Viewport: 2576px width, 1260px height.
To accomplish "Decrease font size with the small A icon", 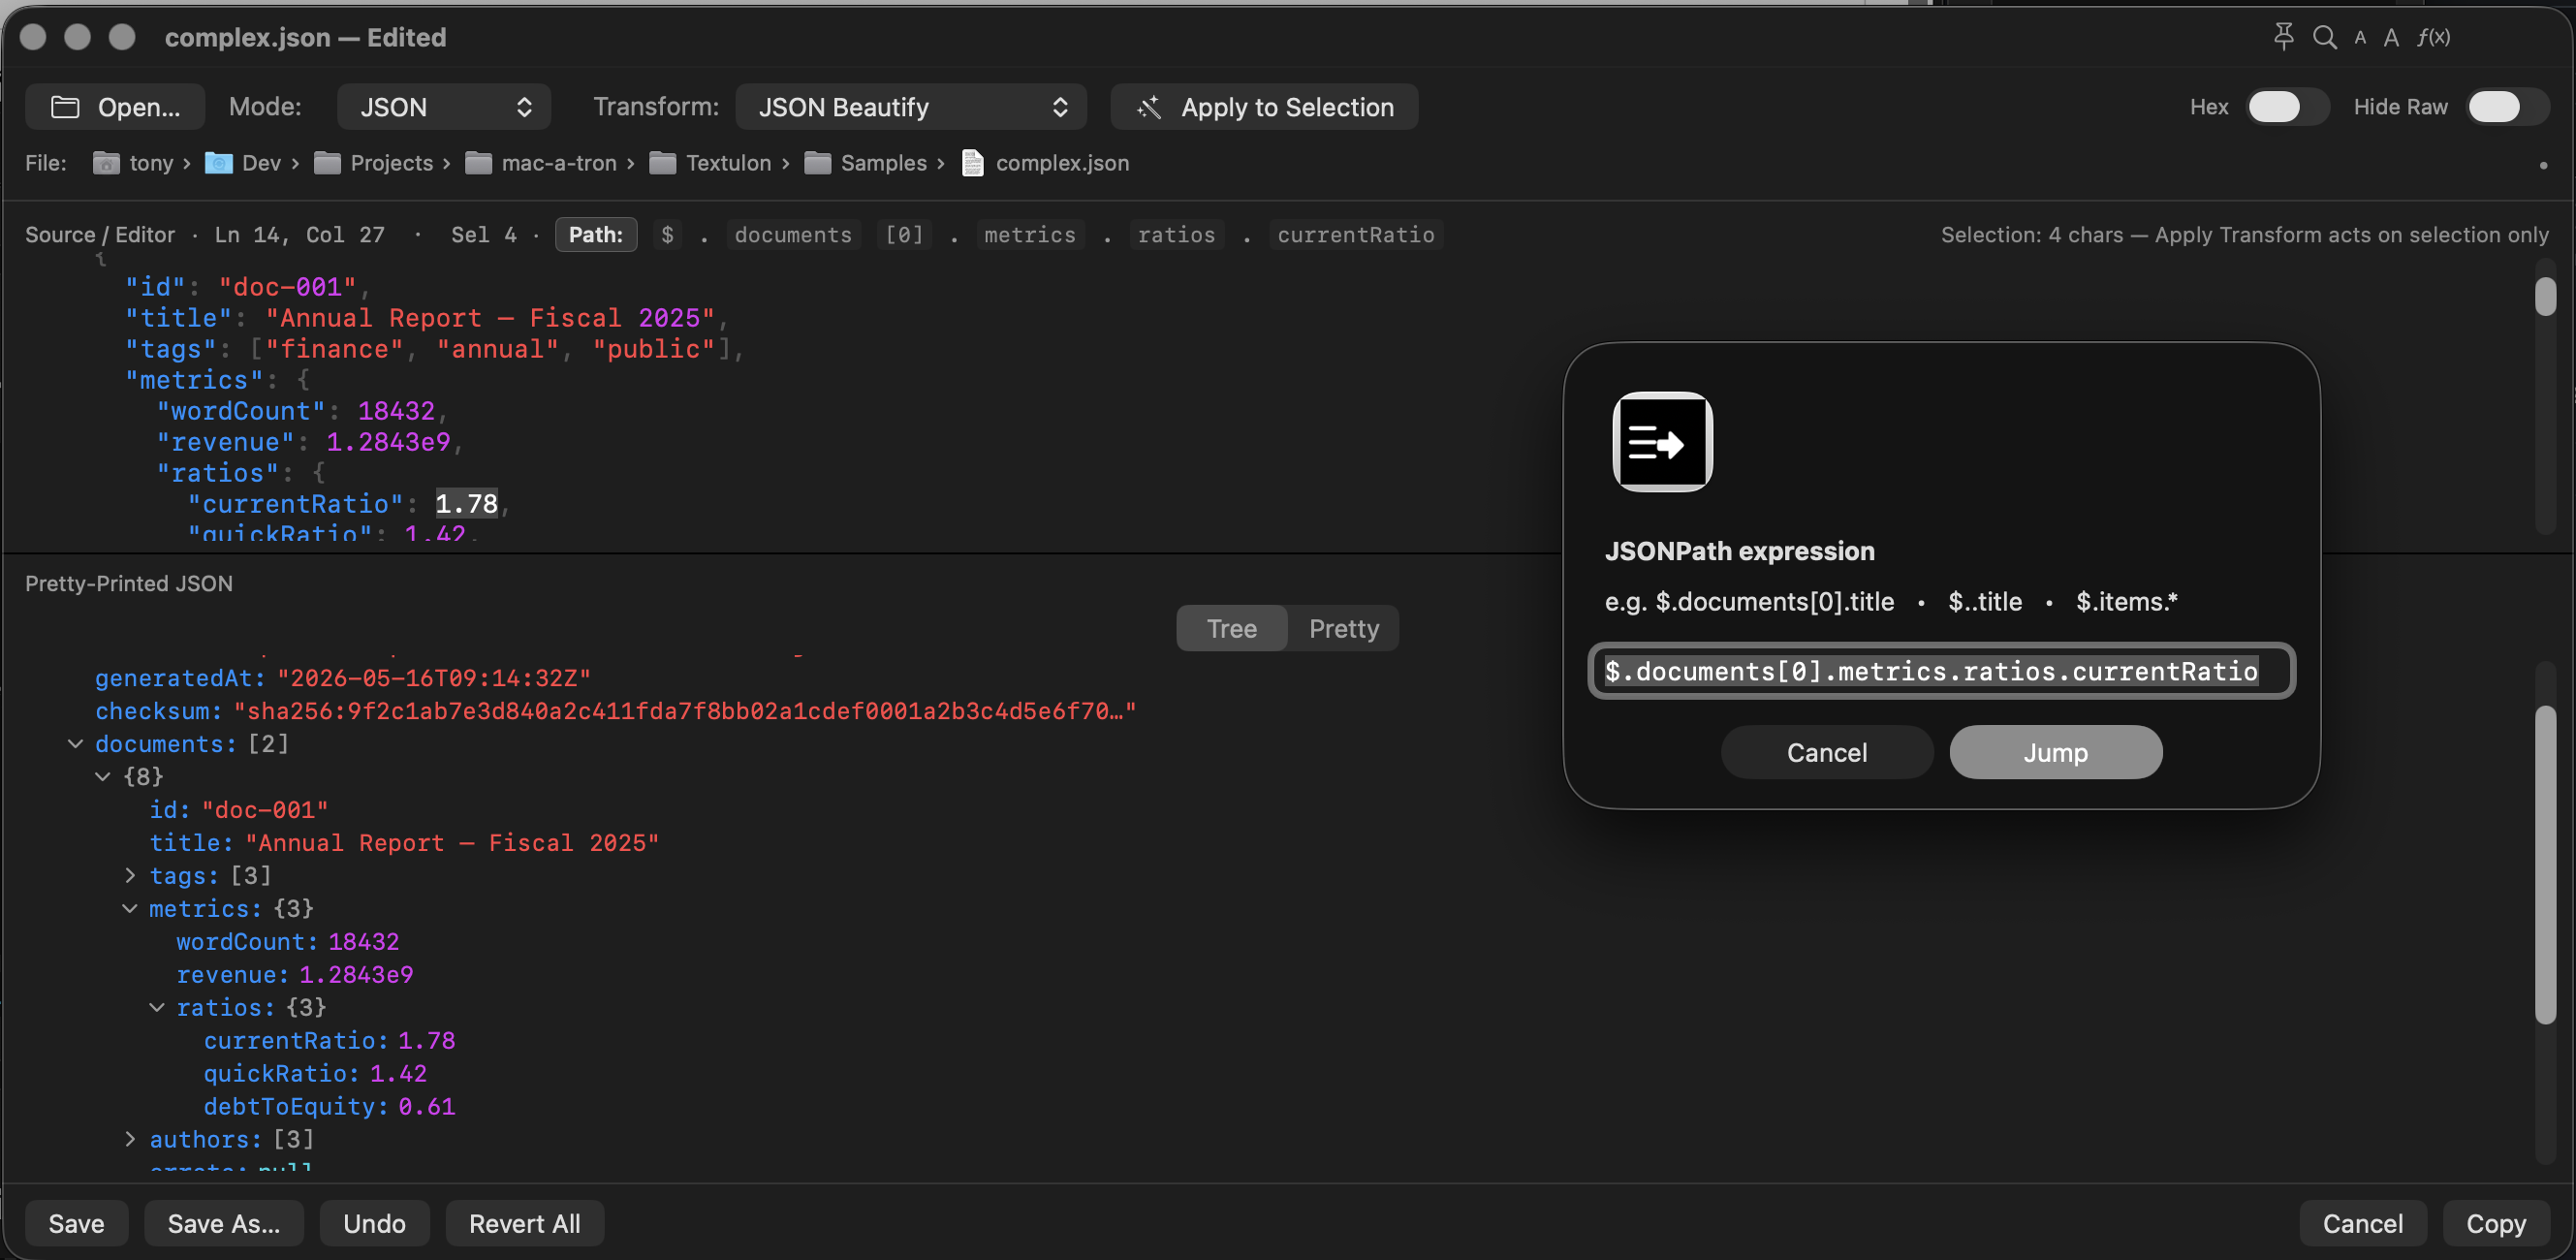I will coord(2360,38).
